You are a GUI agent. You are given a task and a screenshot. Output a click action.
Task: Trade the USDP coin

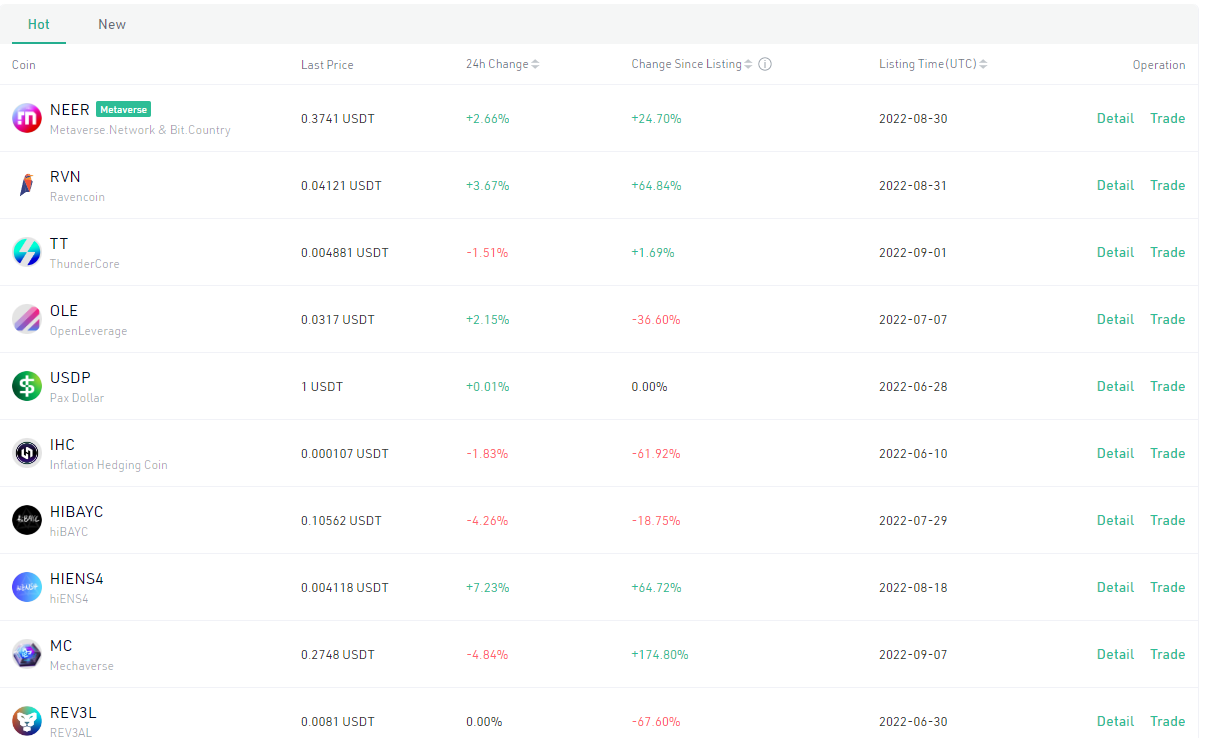click(x=1167, y=386)
